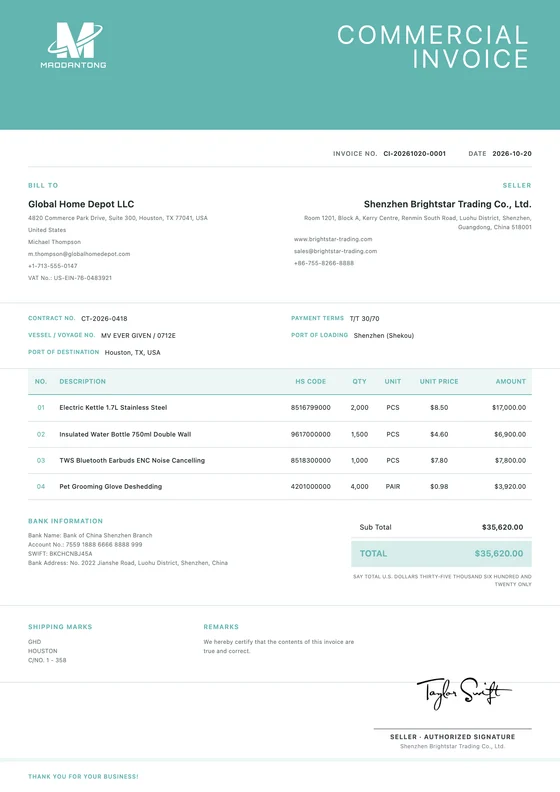The width and height of the screenshot is (560, 792).
Task: Select Bank Name: Bank of China Shenzhen Branch
Action: 90,535
